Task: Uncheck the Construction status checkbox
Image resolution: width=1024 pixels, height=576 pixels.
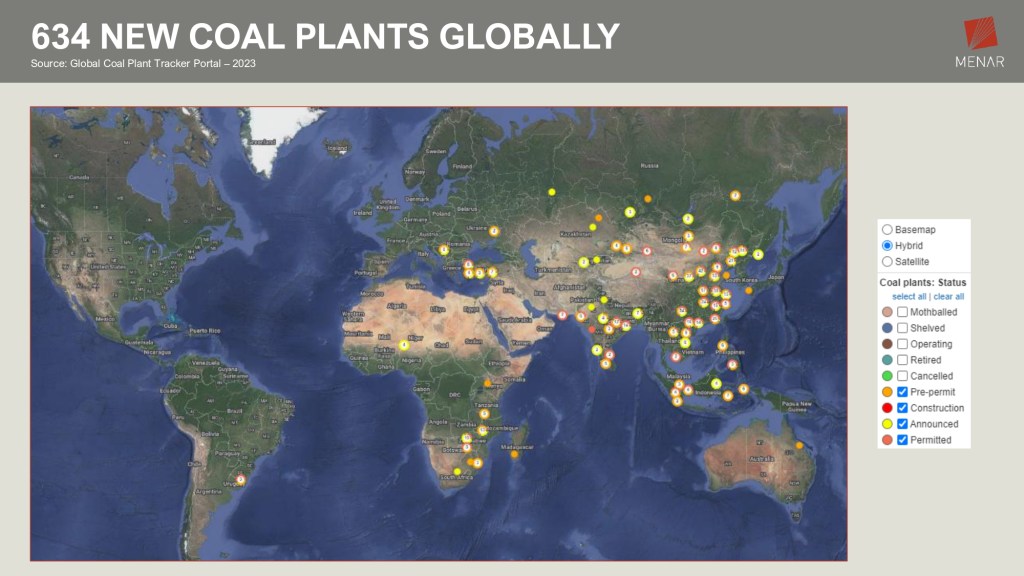Action: click(902, 408)
